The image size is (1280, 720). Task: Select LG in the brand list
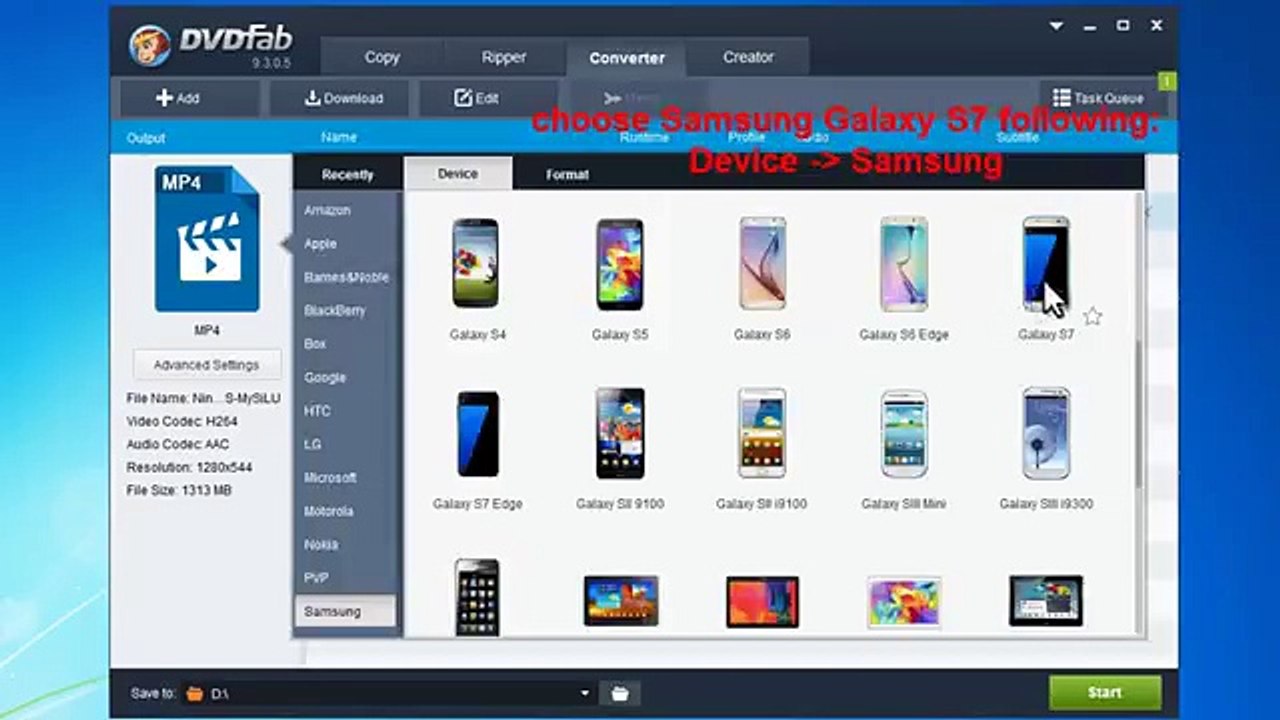tap(346, 444)
